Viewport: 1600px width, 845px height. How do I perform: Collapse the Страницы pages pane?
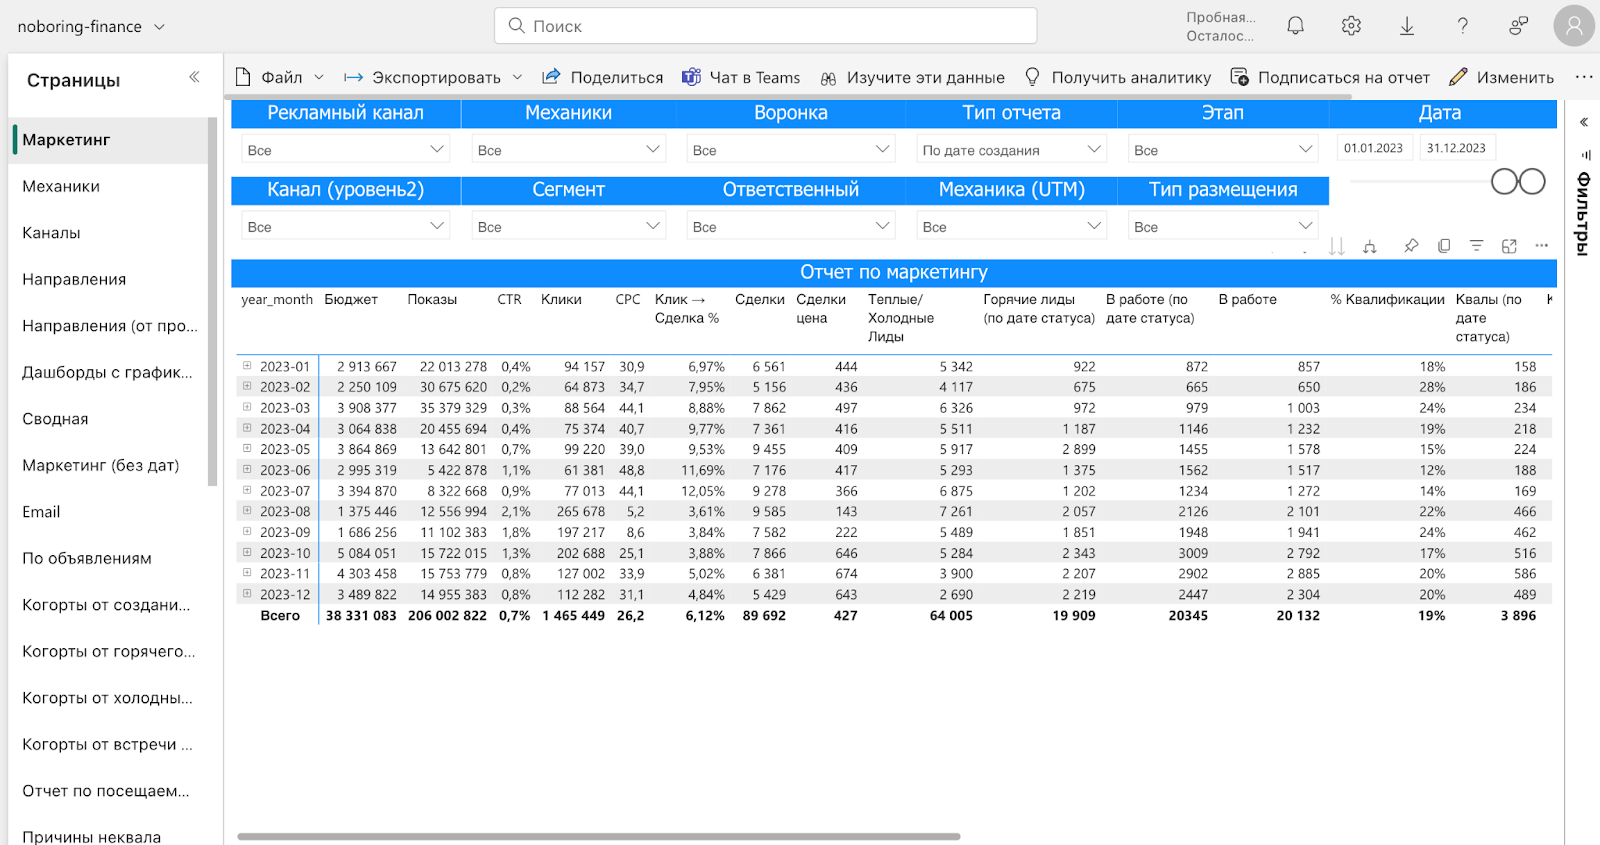[194, 77]
